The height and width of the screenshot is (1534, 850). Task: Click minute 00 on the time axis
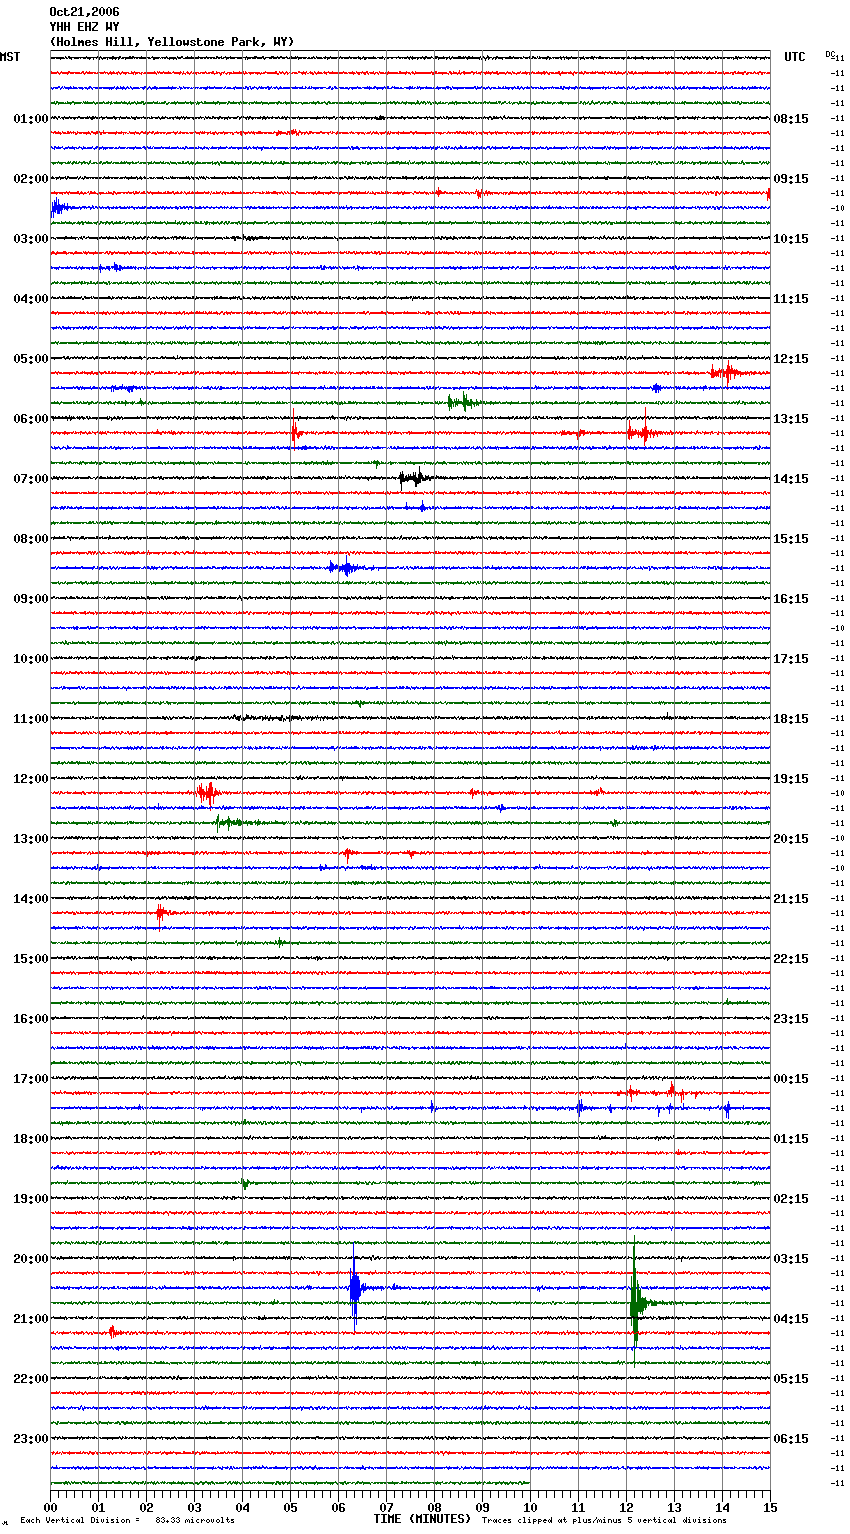tap(50, 1507)
